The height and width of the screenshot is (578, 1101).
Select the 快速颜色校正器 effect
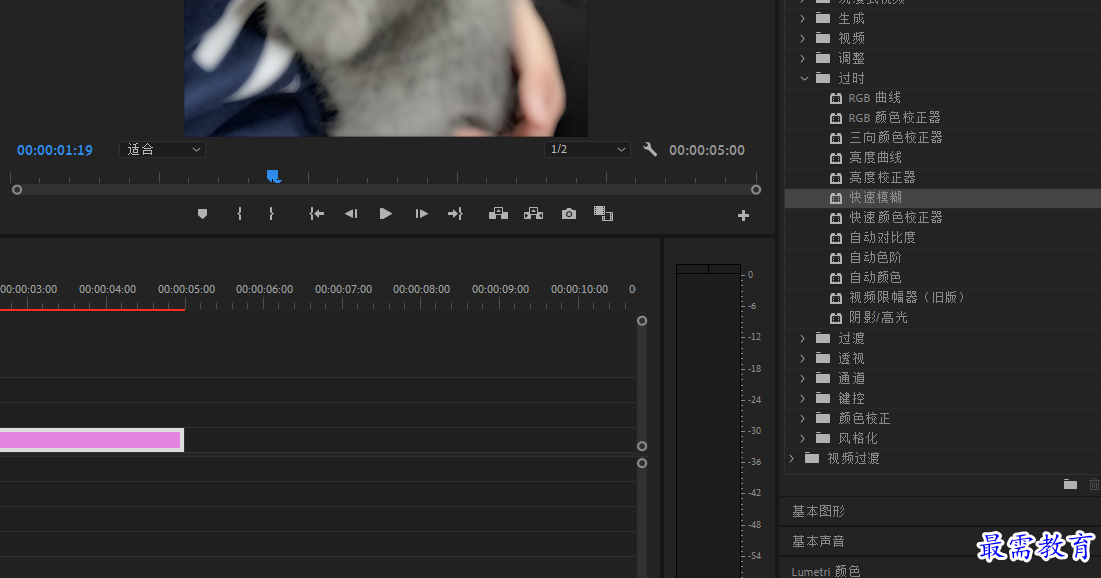pos(895,218)
